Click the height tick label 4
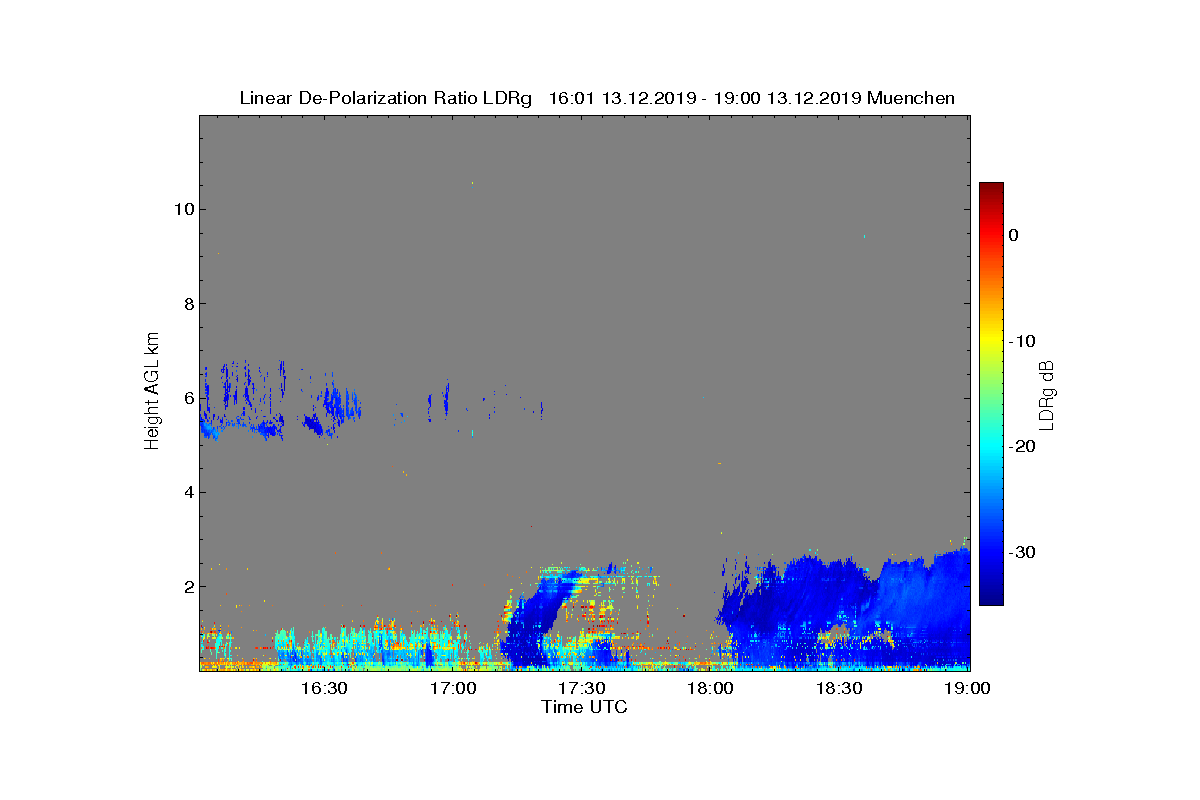Viewport: 1200px width, 800px height. pyautogui.click(x=187, y=492)
